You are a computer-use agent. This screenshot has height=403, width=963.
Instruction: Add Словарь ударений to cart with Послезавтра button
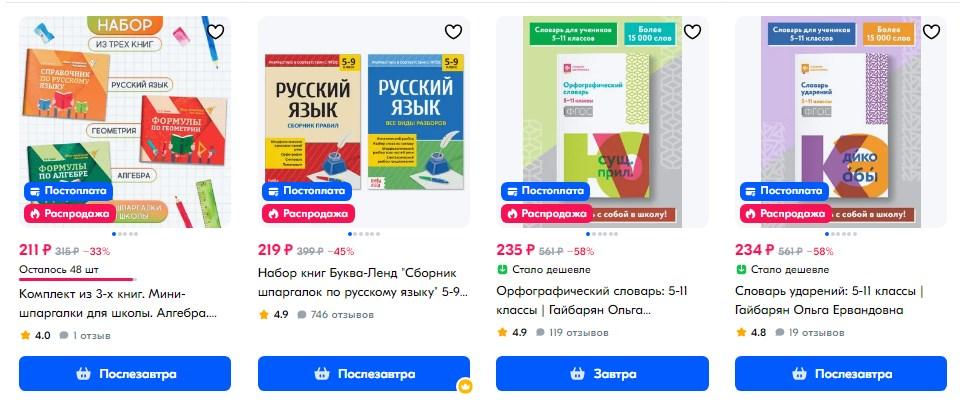tap(841, 374)
